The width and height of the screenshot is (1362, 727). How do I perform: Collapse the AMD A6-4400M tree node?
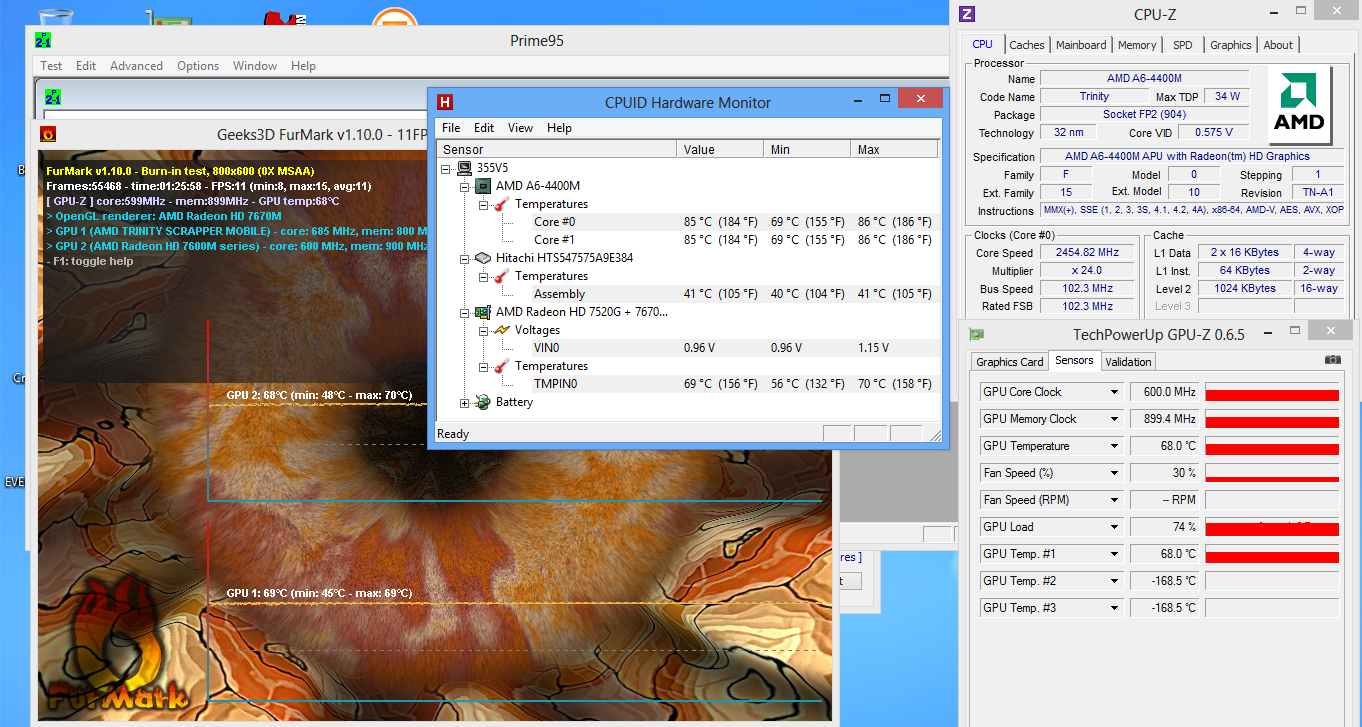pos(464,186)
